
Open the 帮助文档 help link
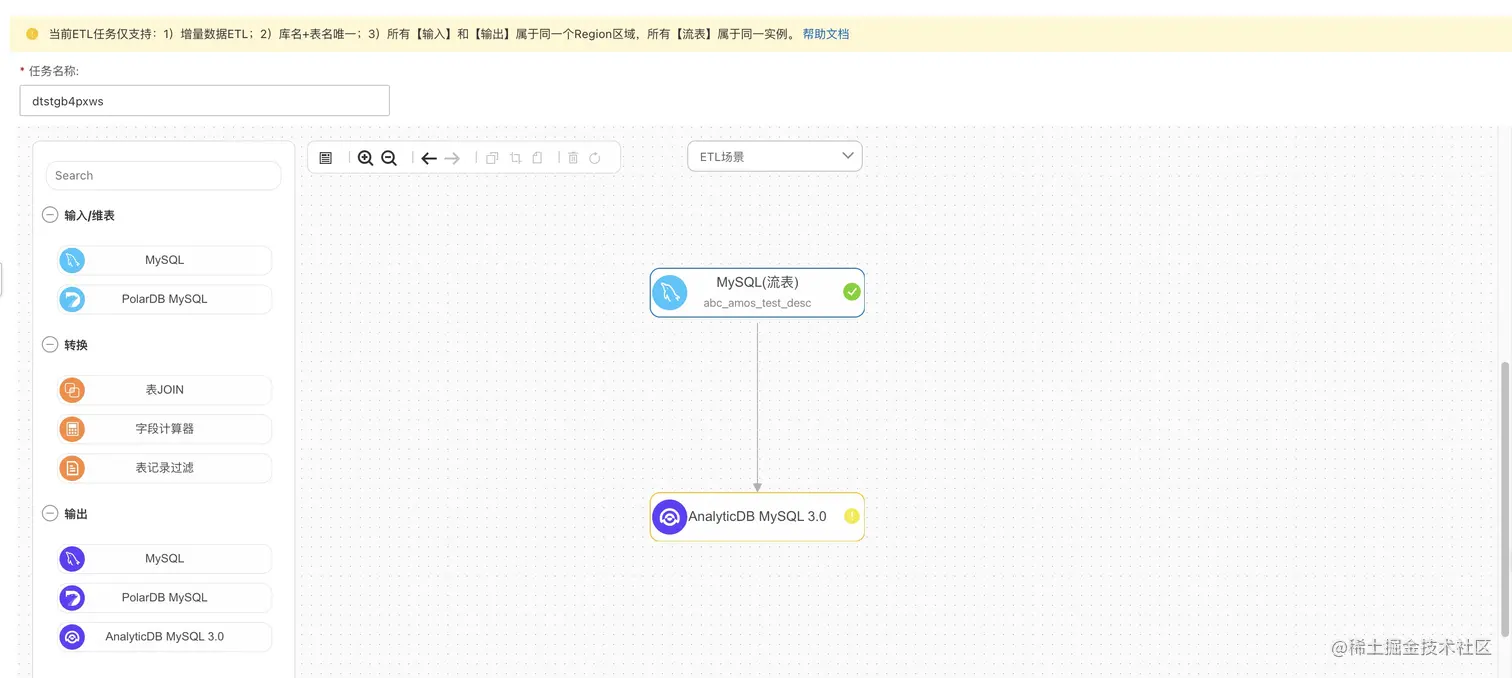[826, 34]
